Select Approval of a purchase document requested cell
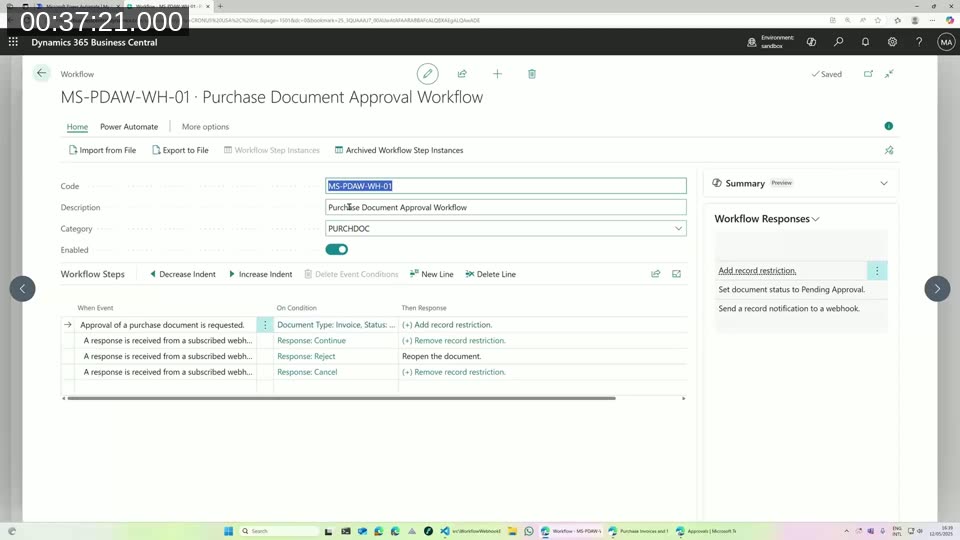The height and width of the screenshot is (540, 960). (165, 324)
